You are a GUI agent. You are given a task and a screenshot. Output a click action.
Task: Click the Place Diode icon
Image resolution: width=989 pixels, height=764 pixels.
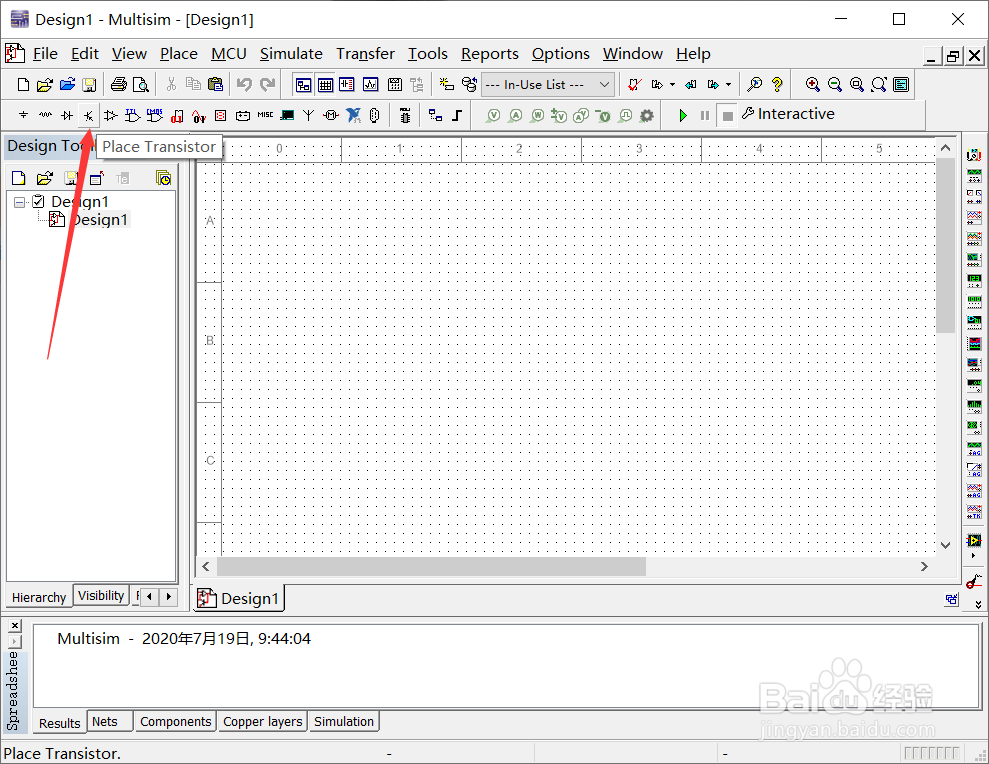[x=67, y=115]
